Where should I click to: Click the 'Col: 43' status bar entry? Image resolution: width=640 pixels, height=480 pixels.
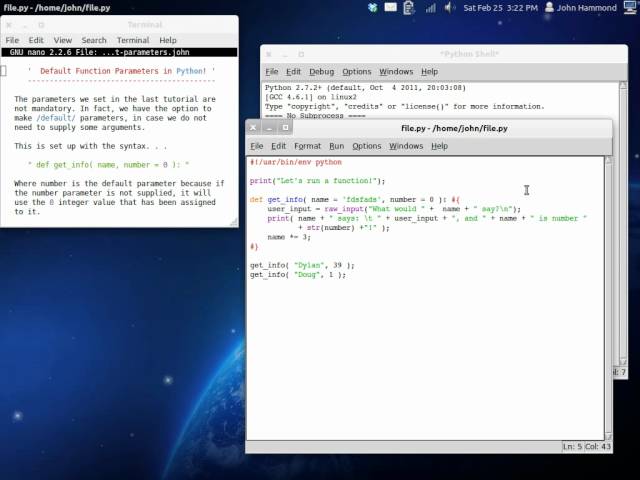(598, 447)
